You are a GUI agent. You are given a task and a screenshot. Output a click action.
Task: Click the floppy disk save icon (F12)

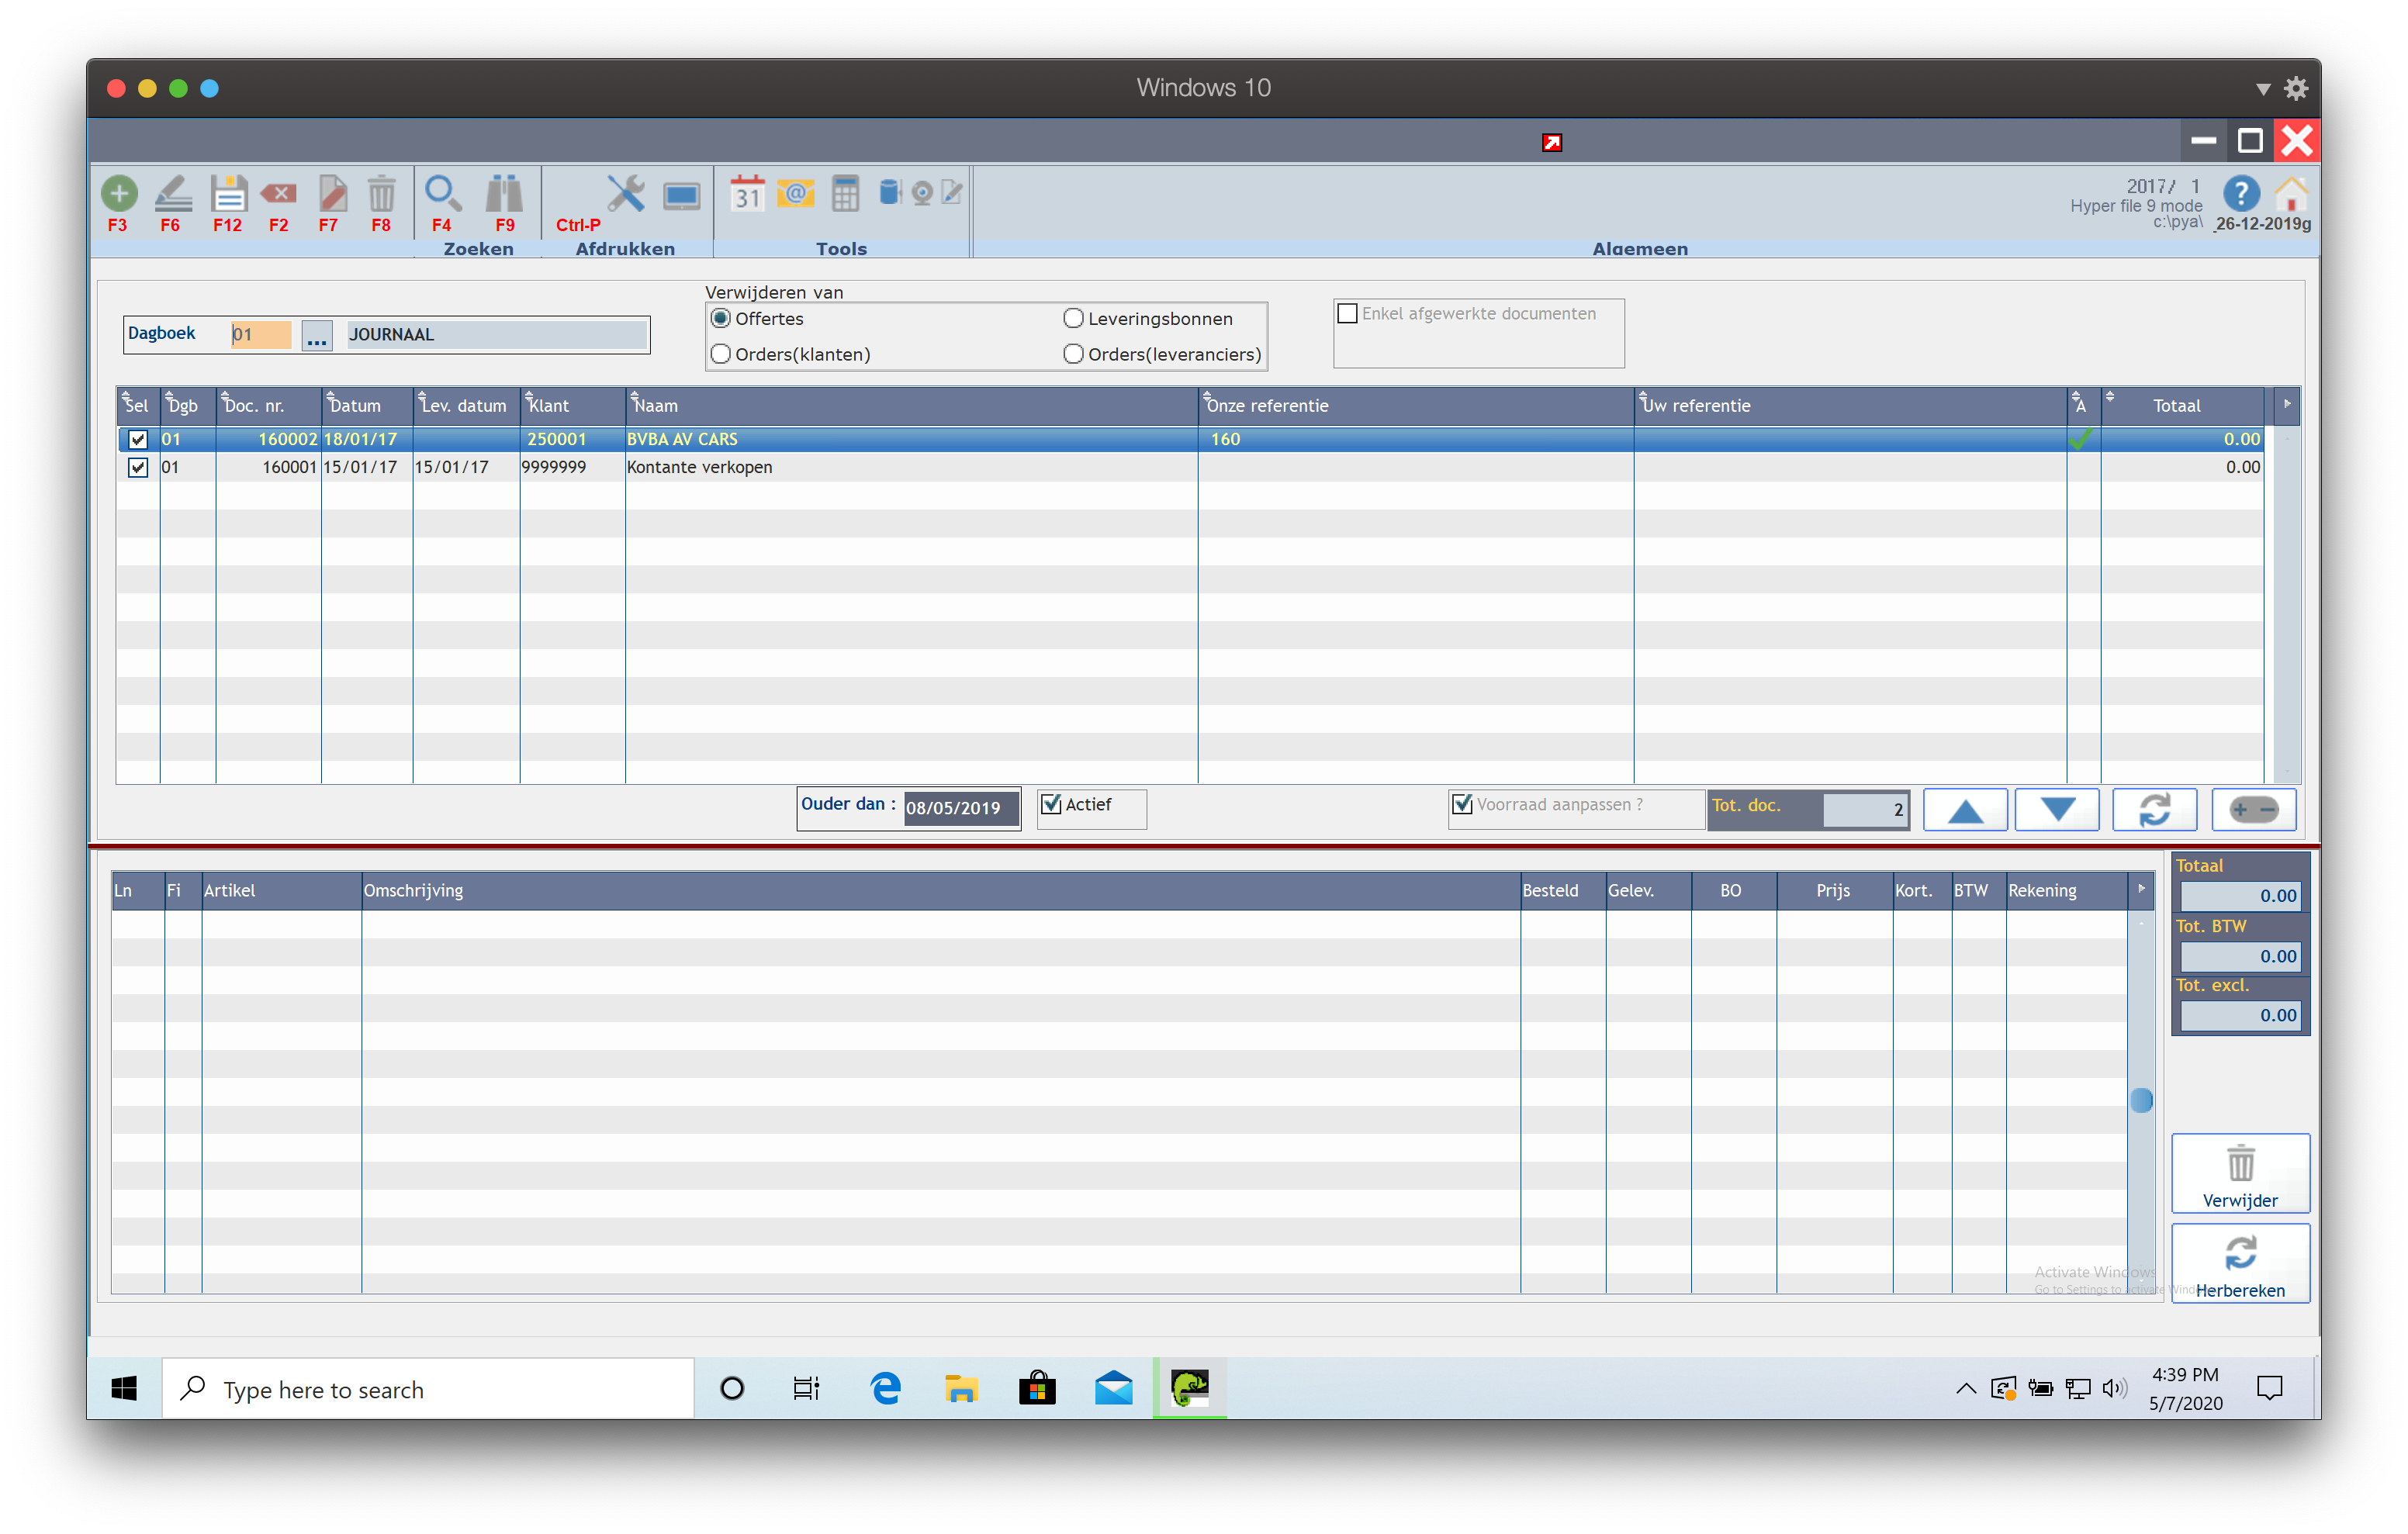[x=228, y=194]
